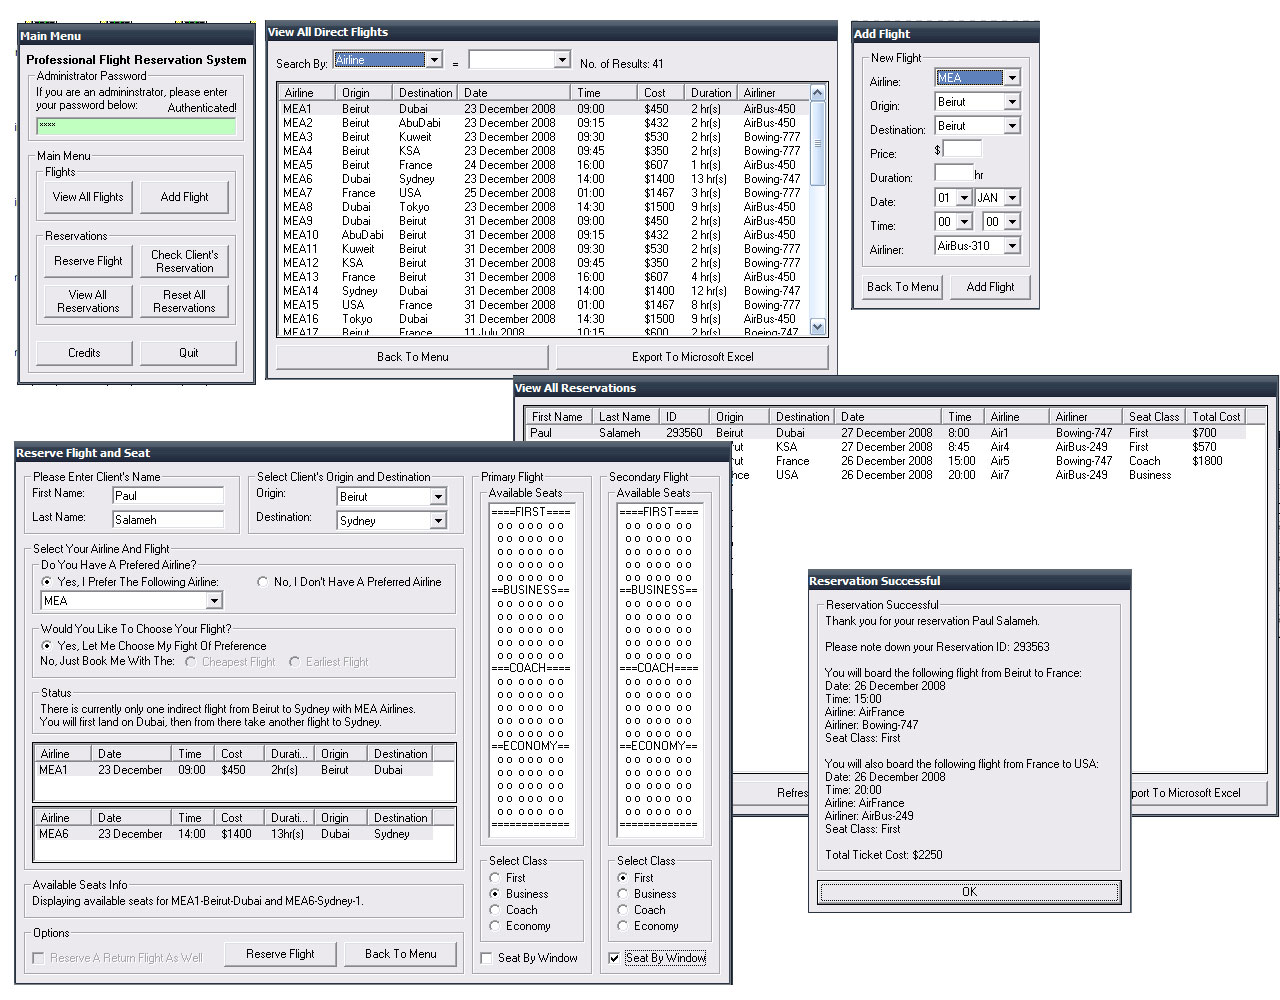The height and width of the screenshot is (1000, 1280).
Task: Click the Duration input field in Add Flight
Action: point(953,173)
